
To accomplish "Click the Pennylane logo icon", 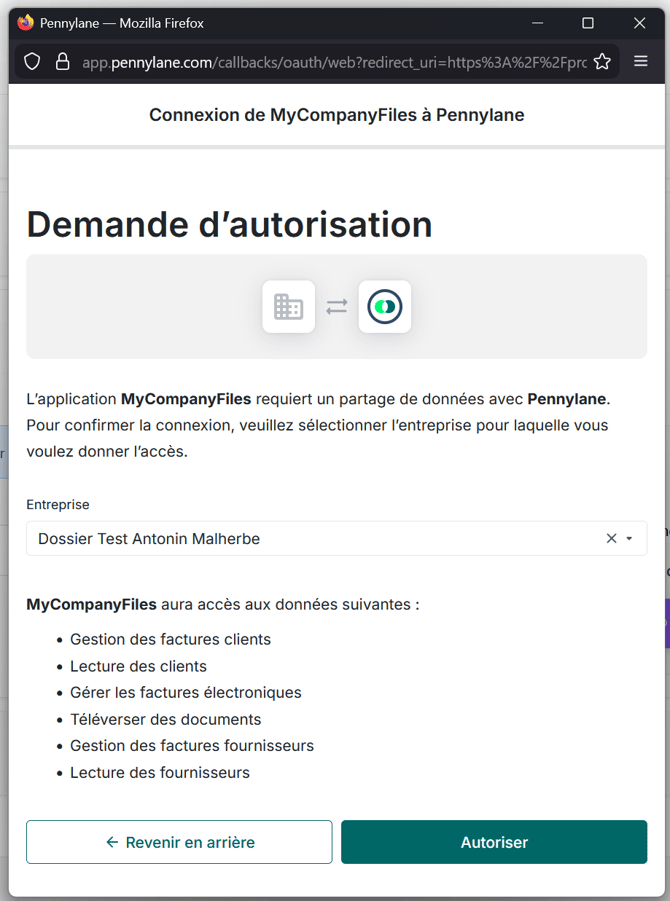I will 385,307.
